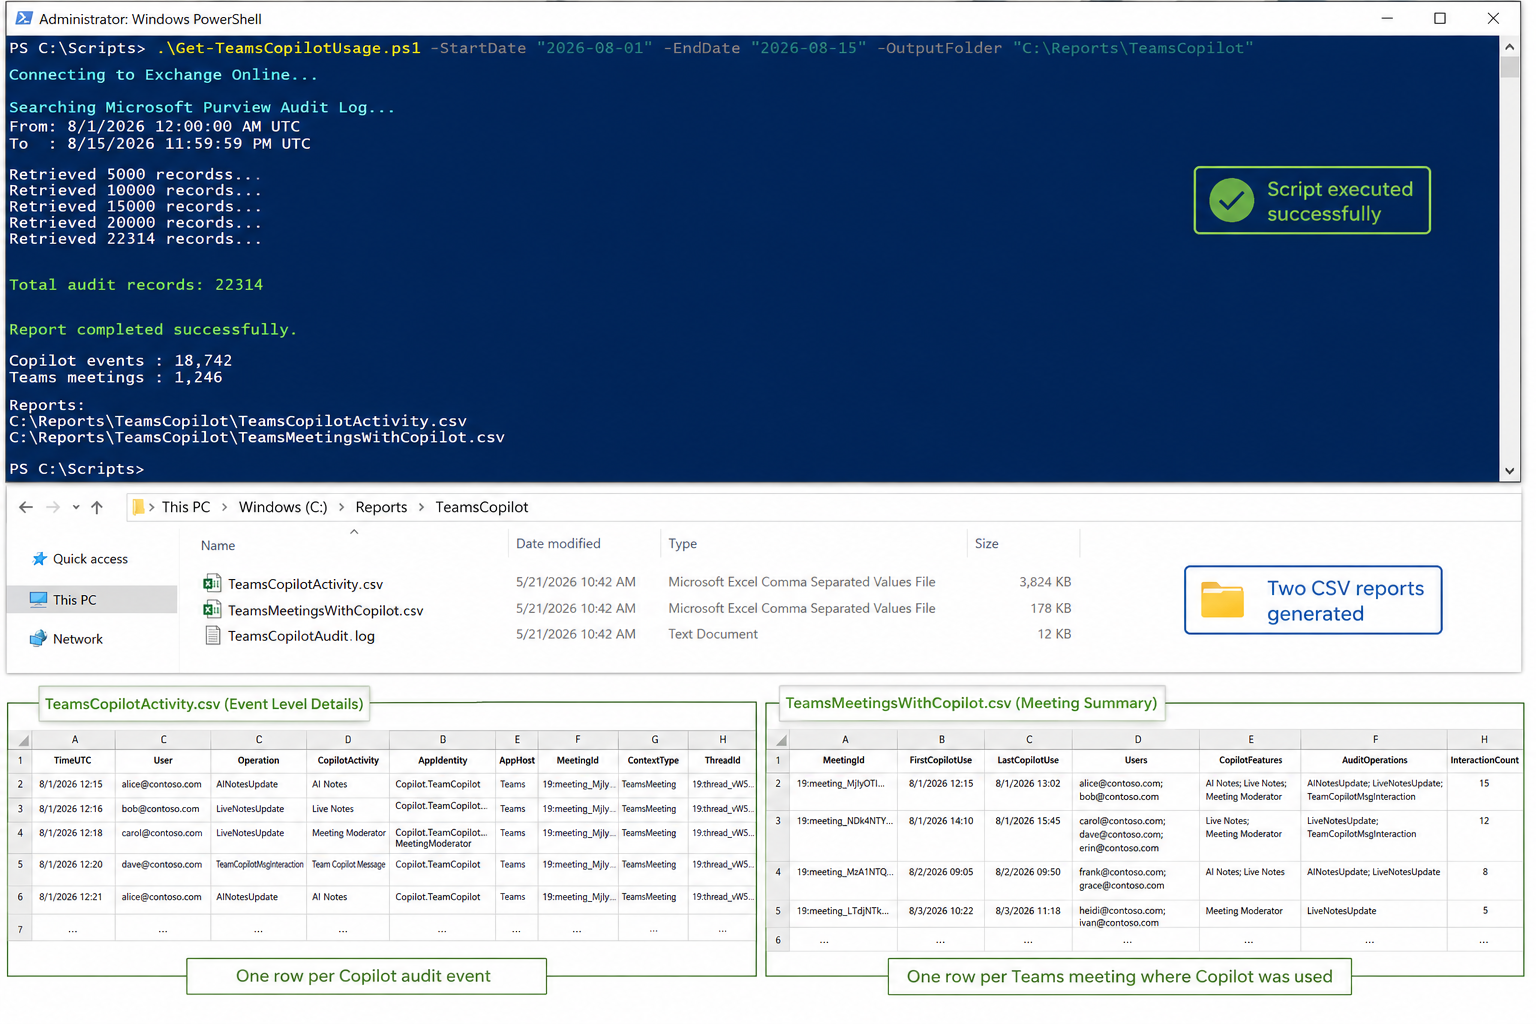Click TimeUTC header cell
The height and width of the screenshot is (1024, 1536).
click(73, 761)
